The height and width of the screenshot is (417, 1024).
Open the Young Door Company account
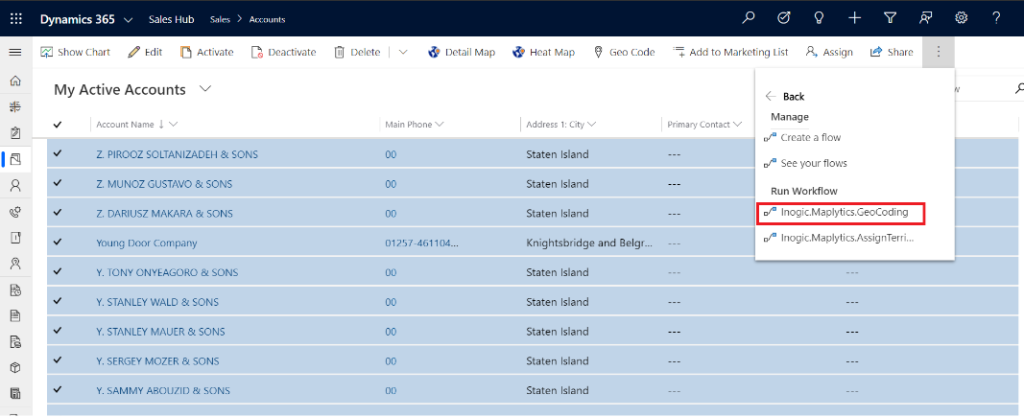click(146, 243)
